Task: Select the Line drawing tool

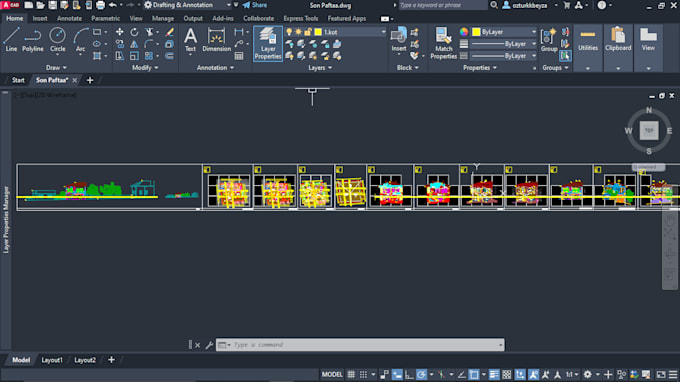Action: pyautogui.click(x=11, y=40)
